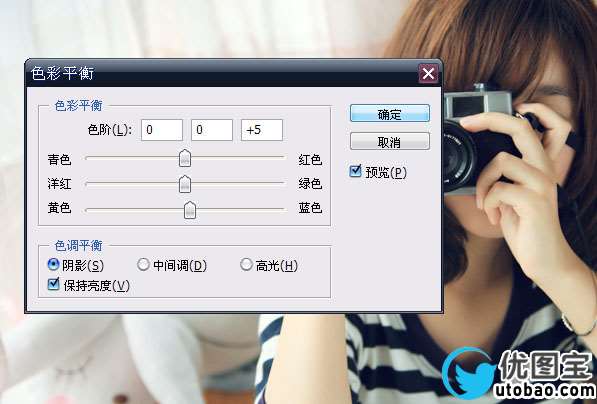Toggle the 保持亮度(V) checkbox

(54, 284)
